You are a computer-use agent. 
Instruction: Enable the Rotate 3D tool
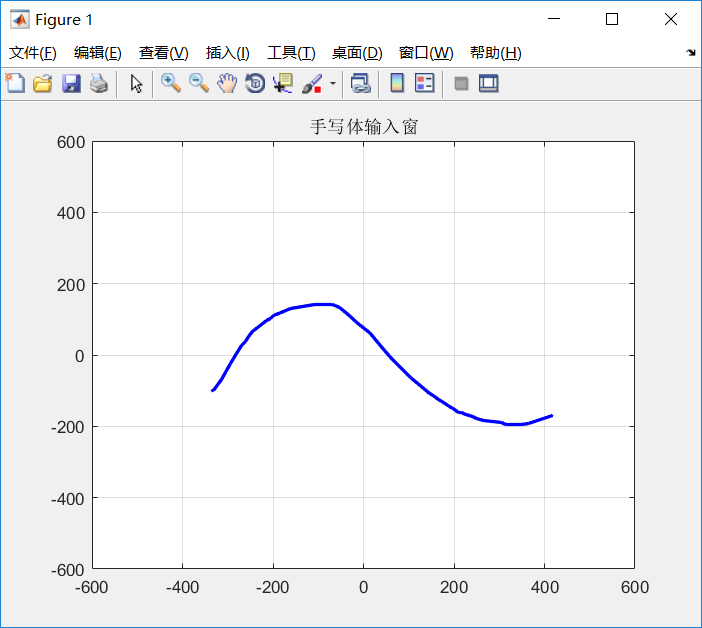pos(255,83)
